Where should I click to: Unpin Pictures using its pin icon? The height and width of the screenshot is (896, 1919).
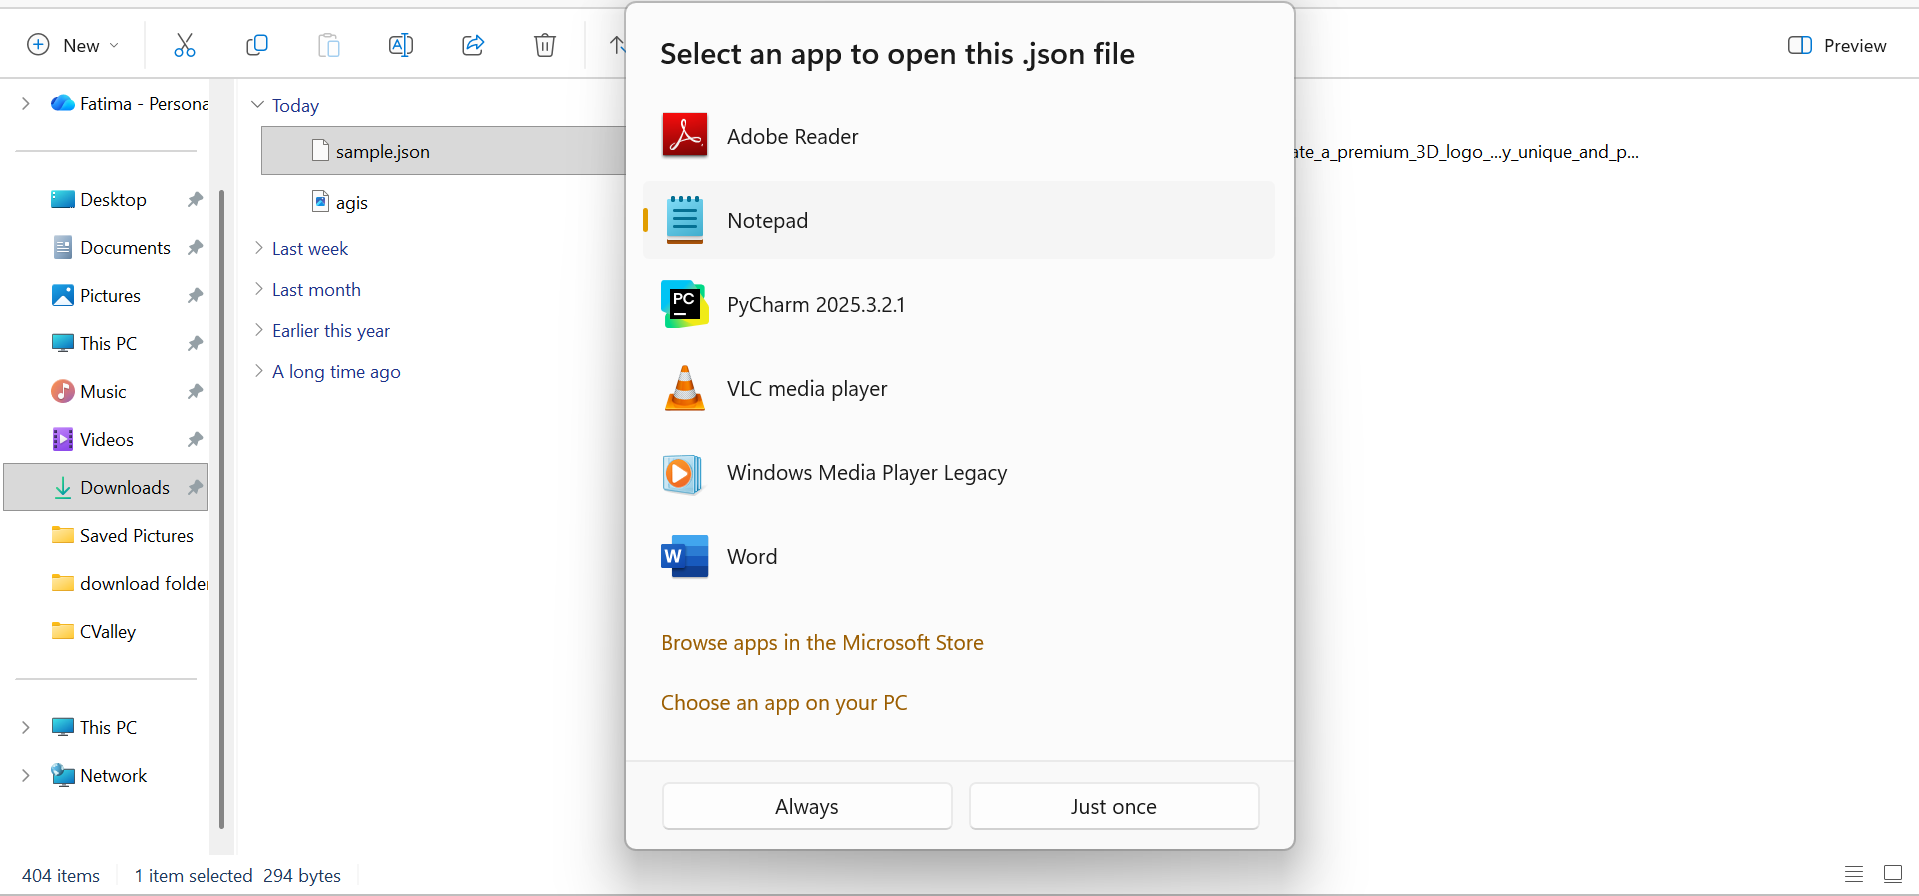pyautogui.click(x=195, y=295)
